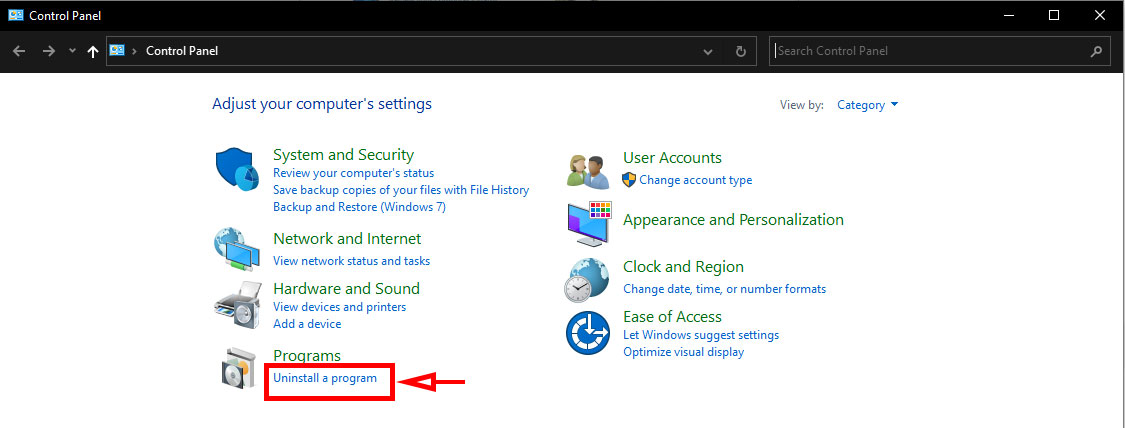
Task: Open recent locations dropdown arrow
Action: [x=72, y=51]
